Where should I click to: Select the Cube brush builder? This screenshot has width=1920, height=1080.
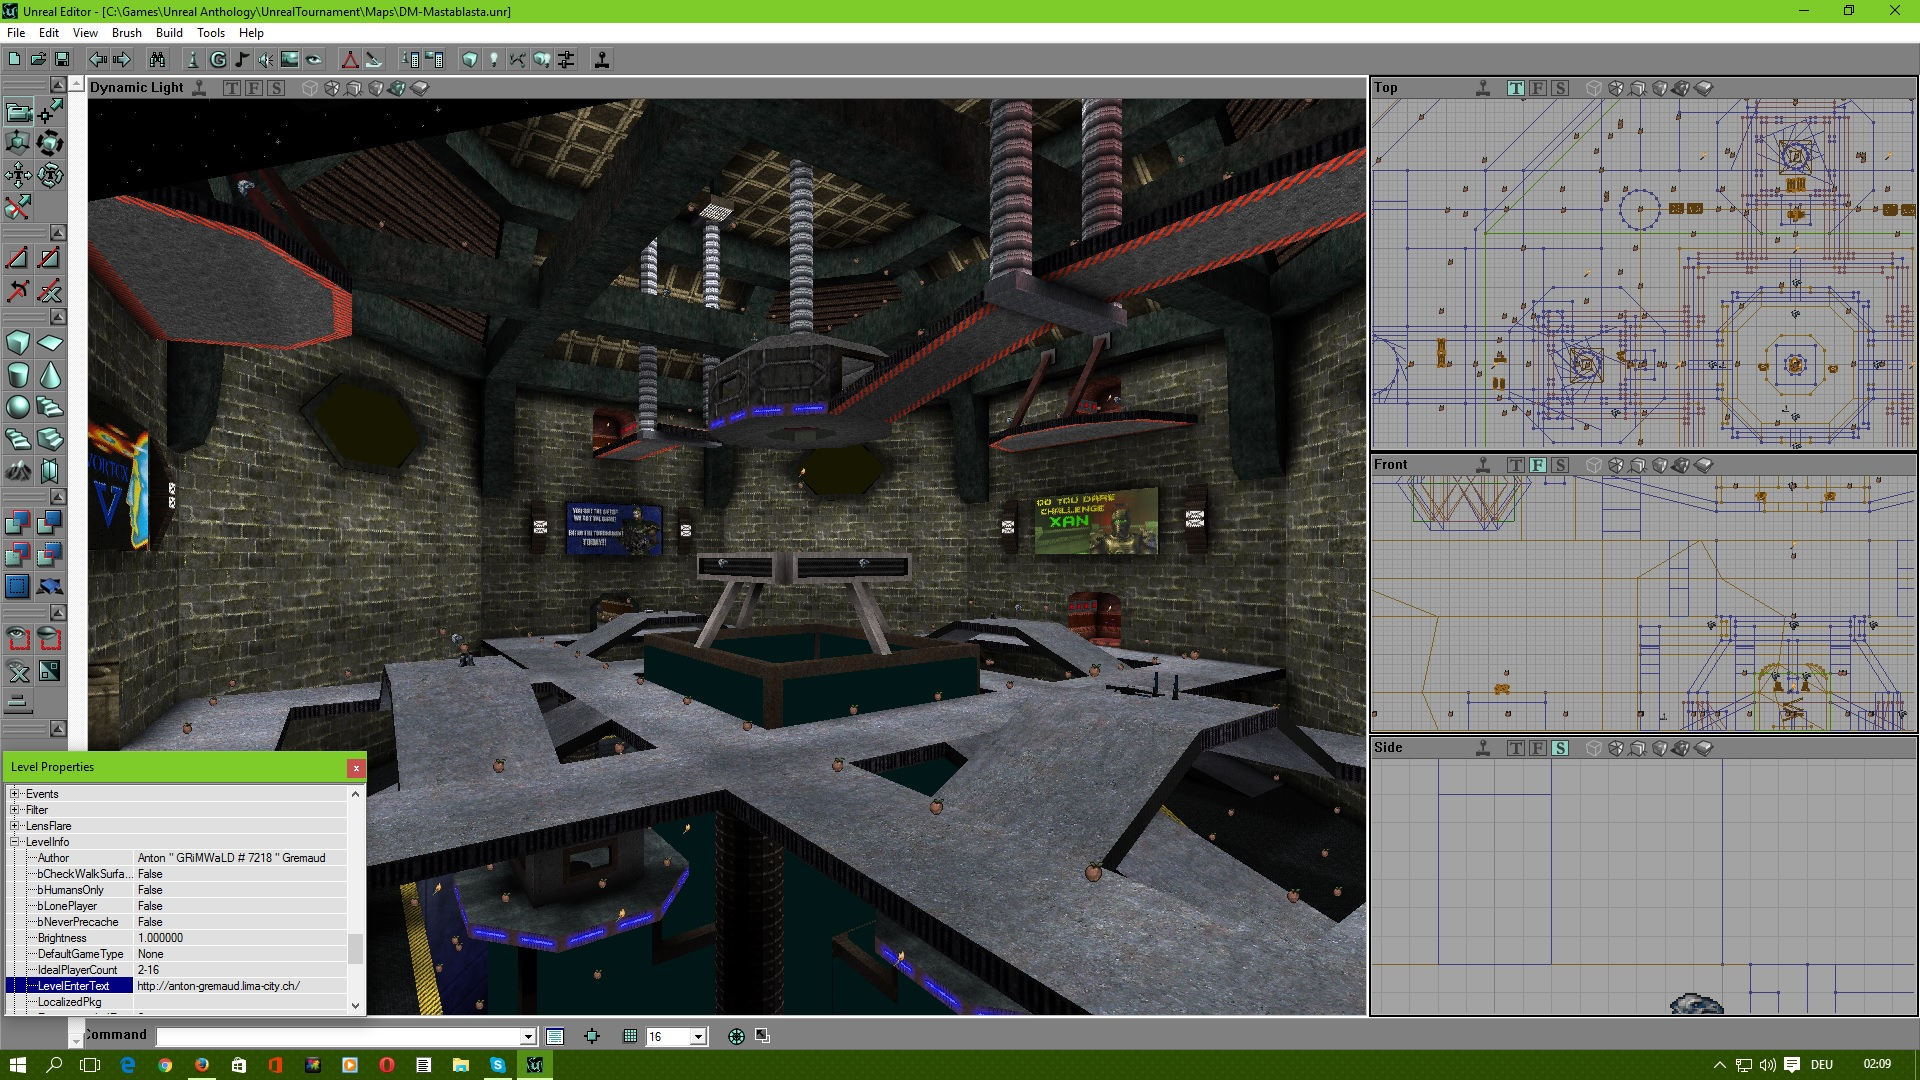(x=18, y=342)
